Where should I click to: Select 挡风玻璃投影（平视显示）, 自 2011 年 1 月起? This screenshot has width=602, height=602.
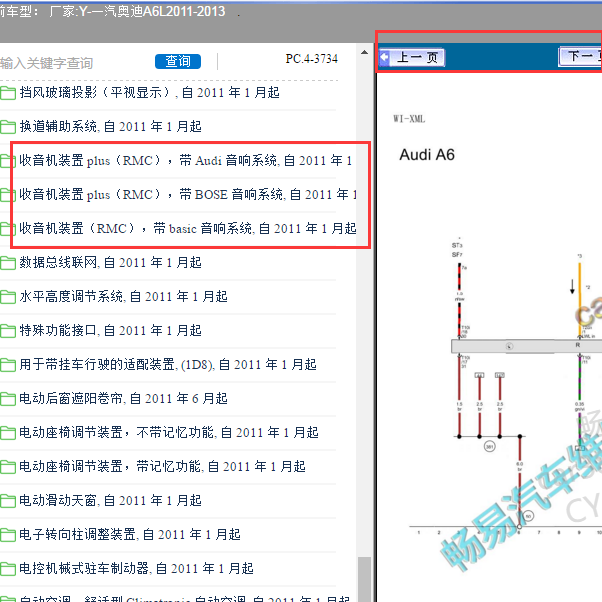point(149,93)
